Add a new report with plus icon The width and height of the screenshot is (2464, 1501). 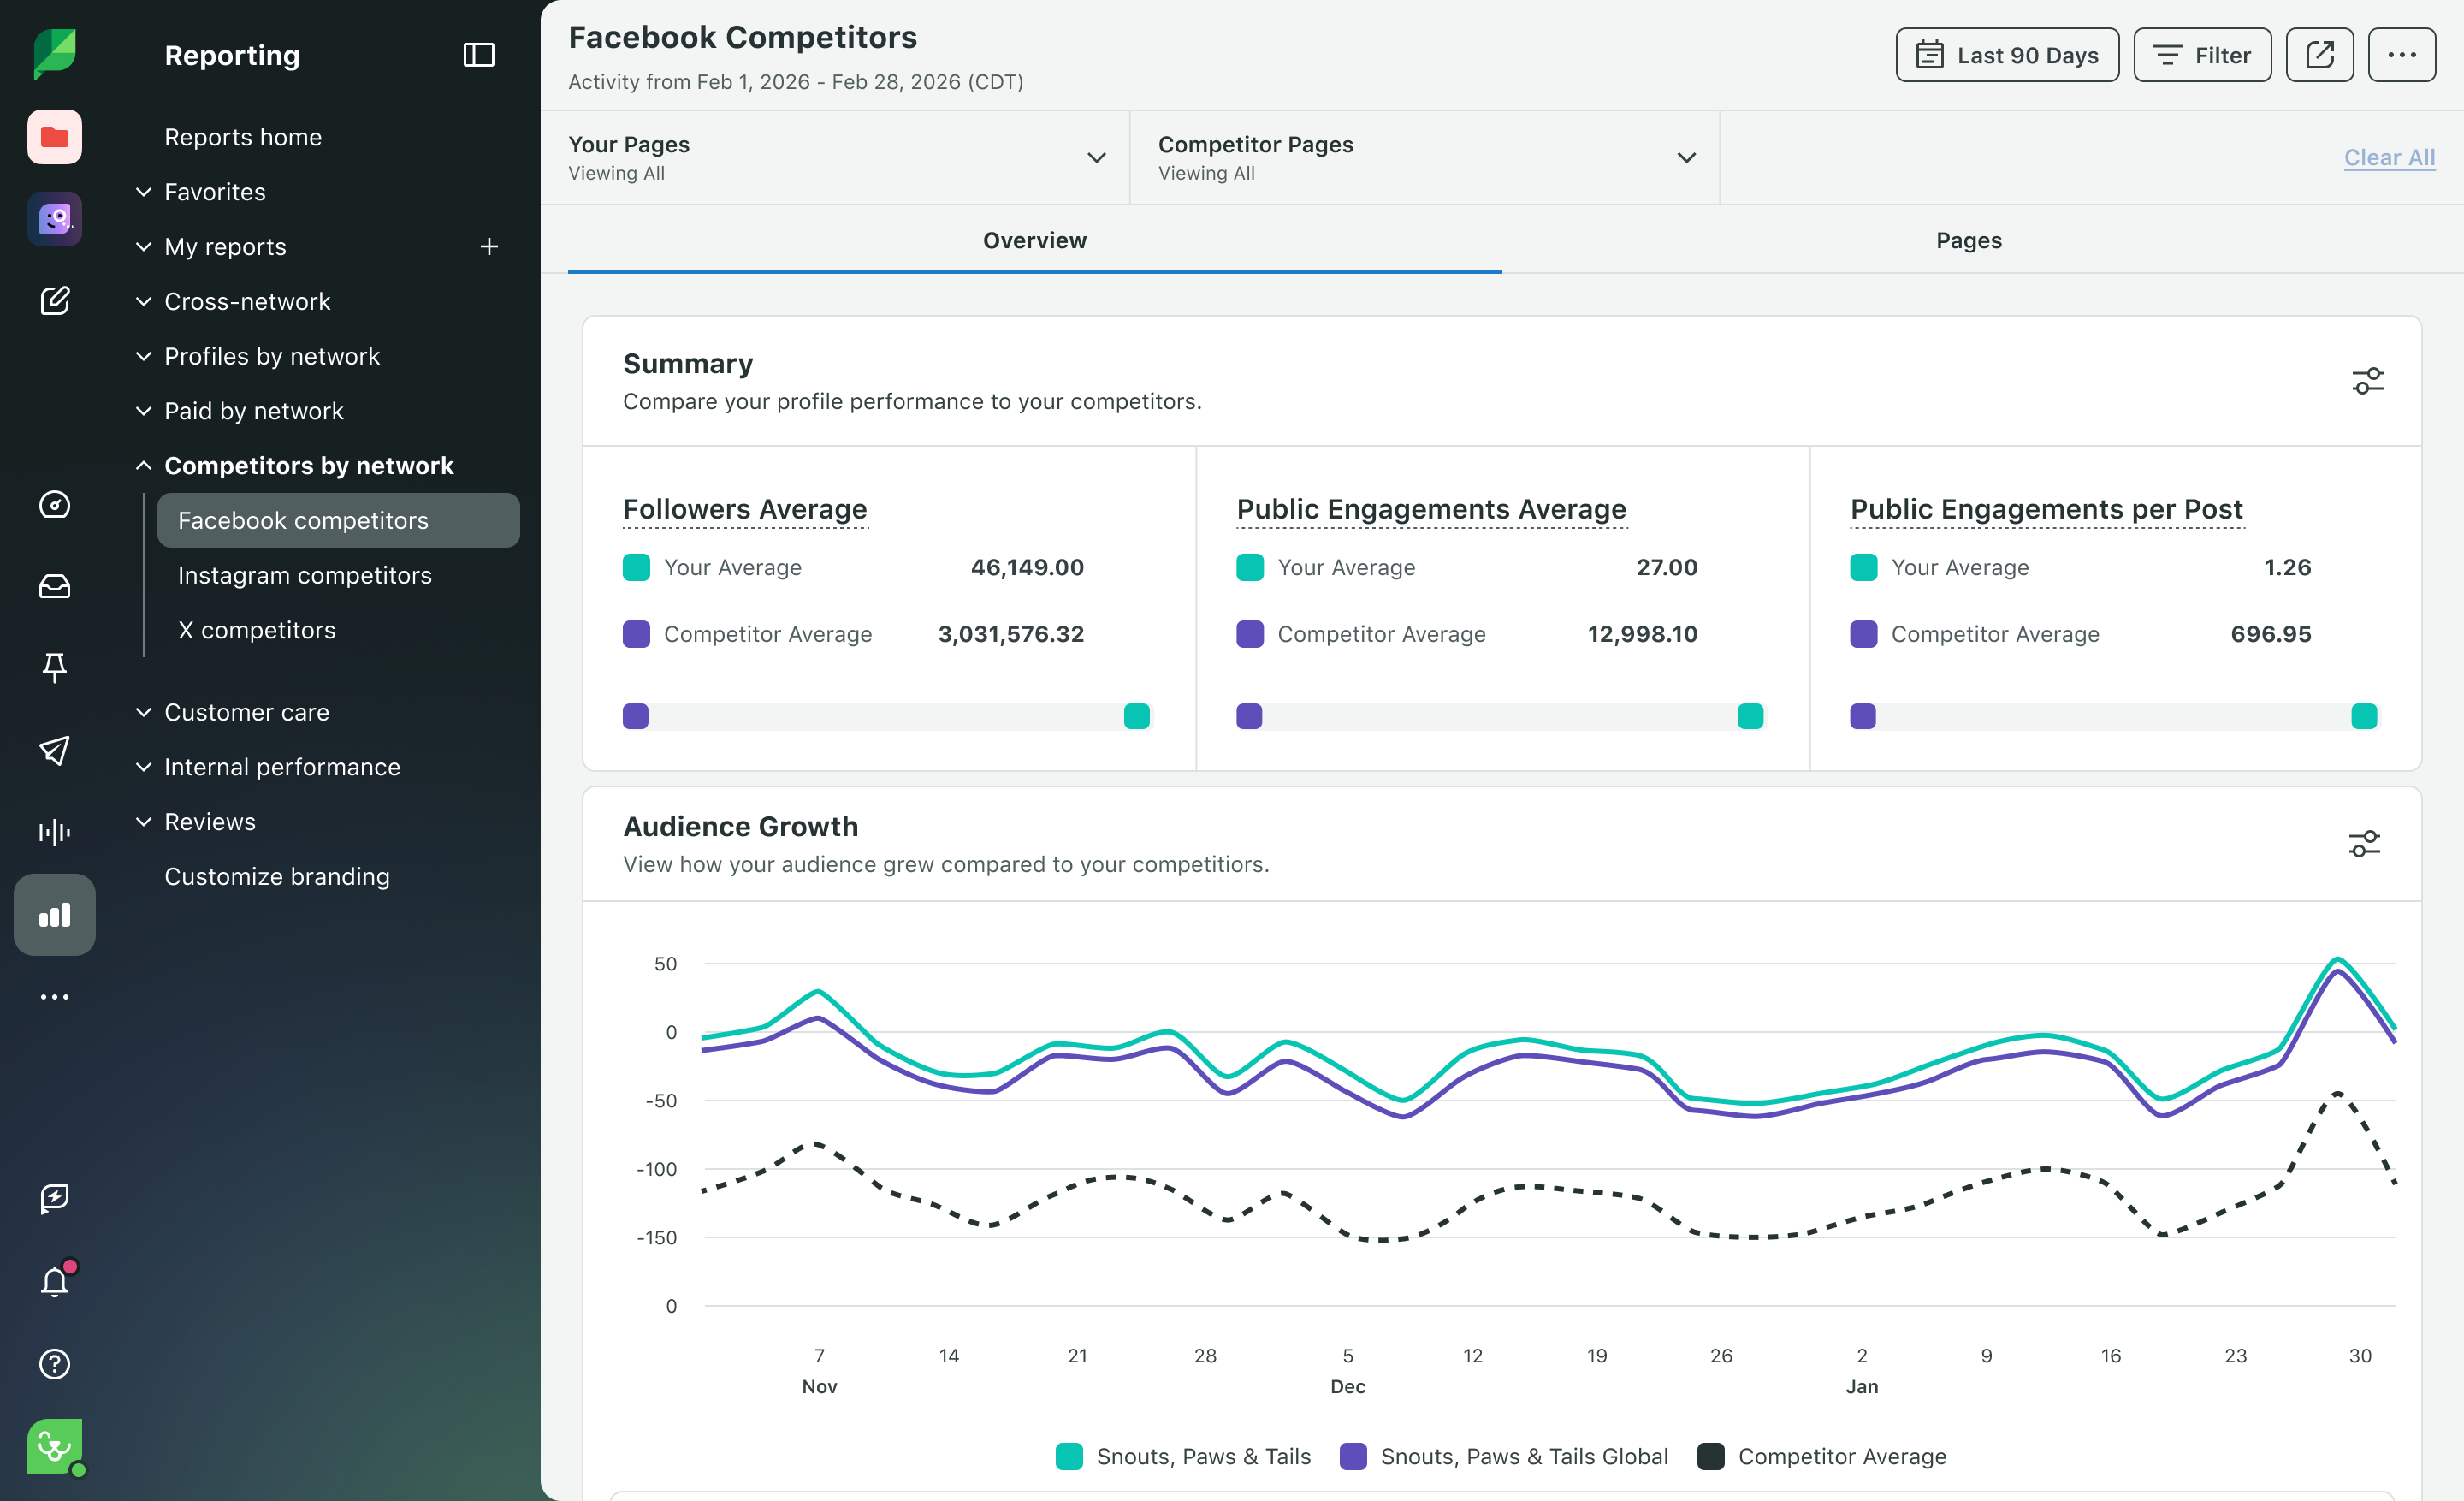tap(489, 246)
